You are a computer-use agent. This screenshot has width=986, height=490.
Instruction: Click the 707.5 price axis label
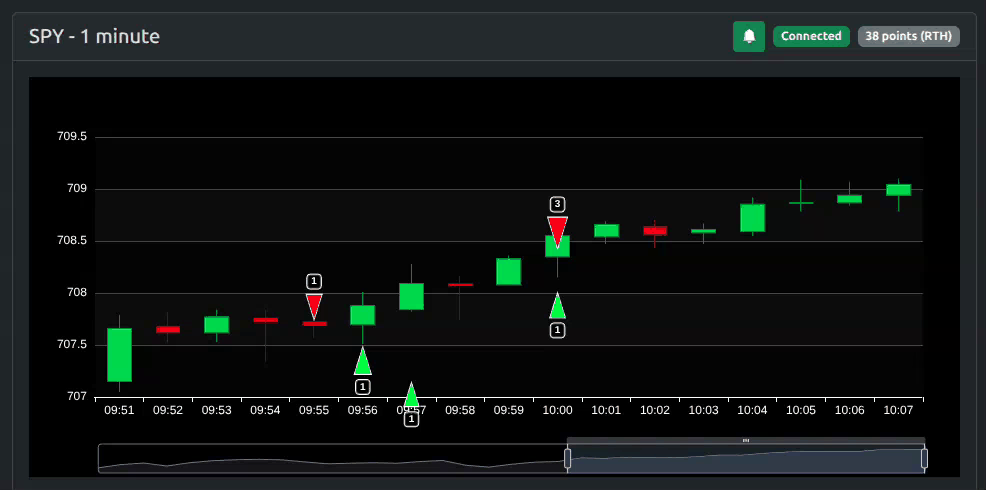click(72, 345)
